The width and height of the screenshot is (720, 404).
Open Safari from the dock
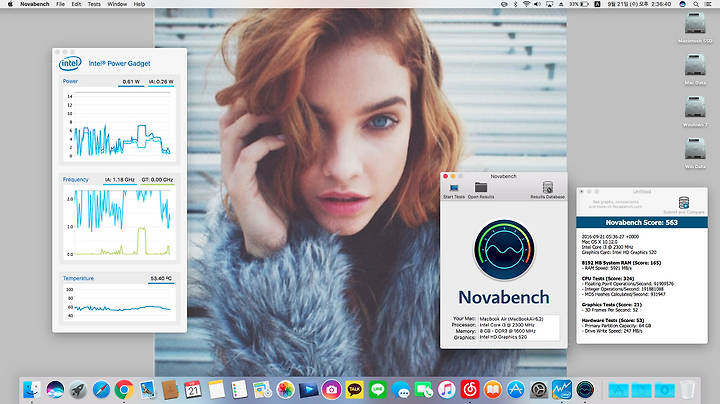coord(101,390)
